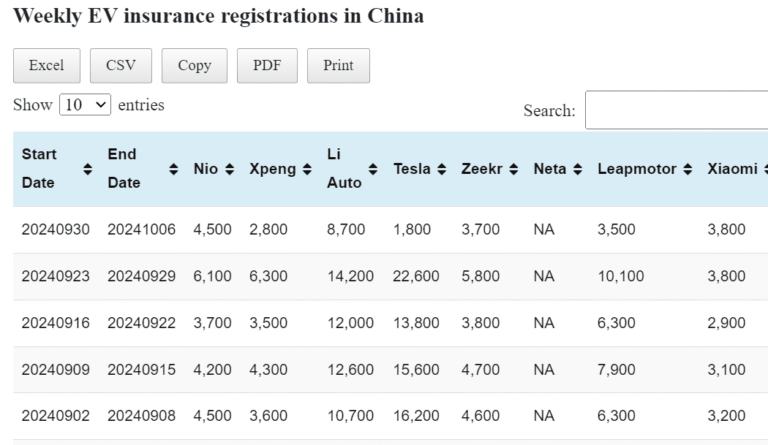Image resolution: width=768 pixels, height=445 pixels.
Task: Sort Li Auto column using arrows
Action: point(374,170)
